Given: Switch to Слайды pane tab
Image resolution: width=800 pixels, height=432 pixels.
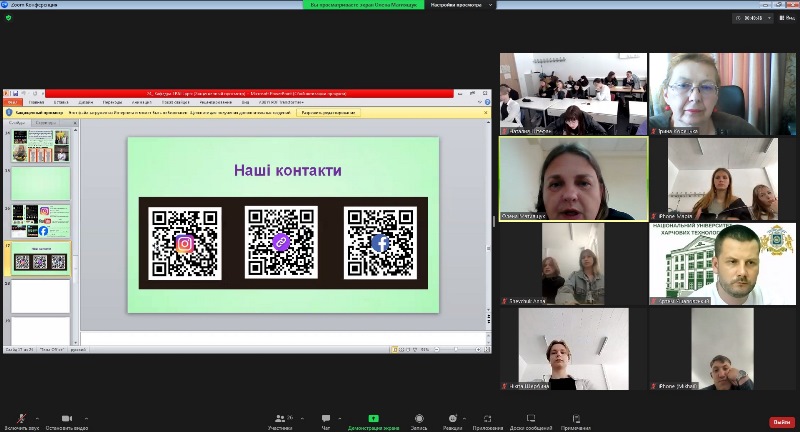Looking at the screenshot, I should pos(17,122).
